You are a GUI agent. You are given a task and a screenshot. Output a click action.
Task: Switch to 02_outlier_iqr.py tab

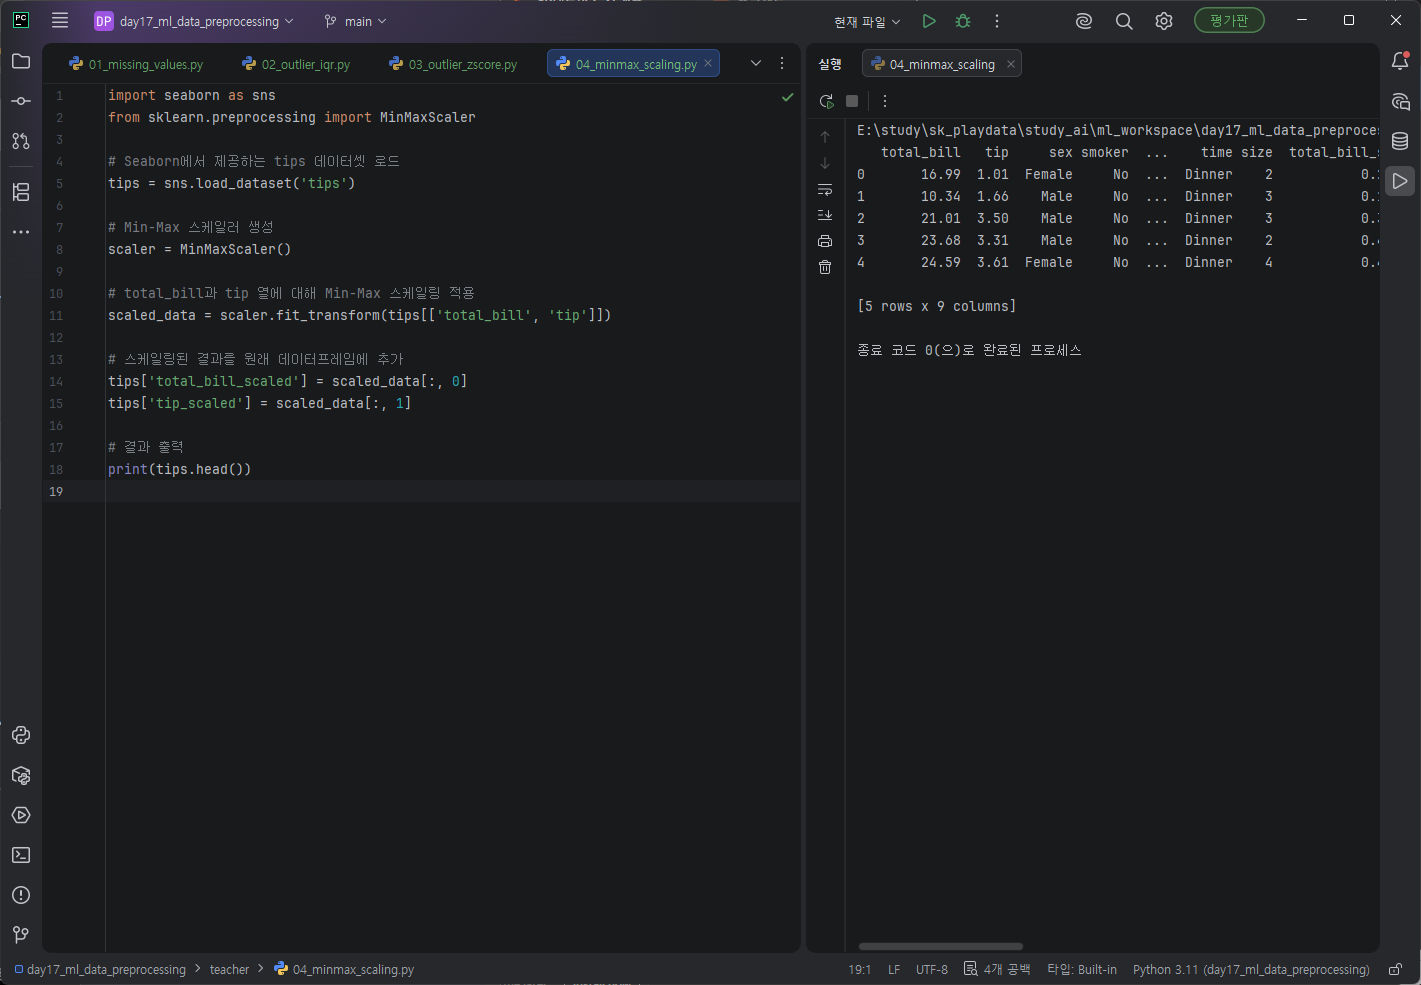pyautogui.click(x=296, y=64)
